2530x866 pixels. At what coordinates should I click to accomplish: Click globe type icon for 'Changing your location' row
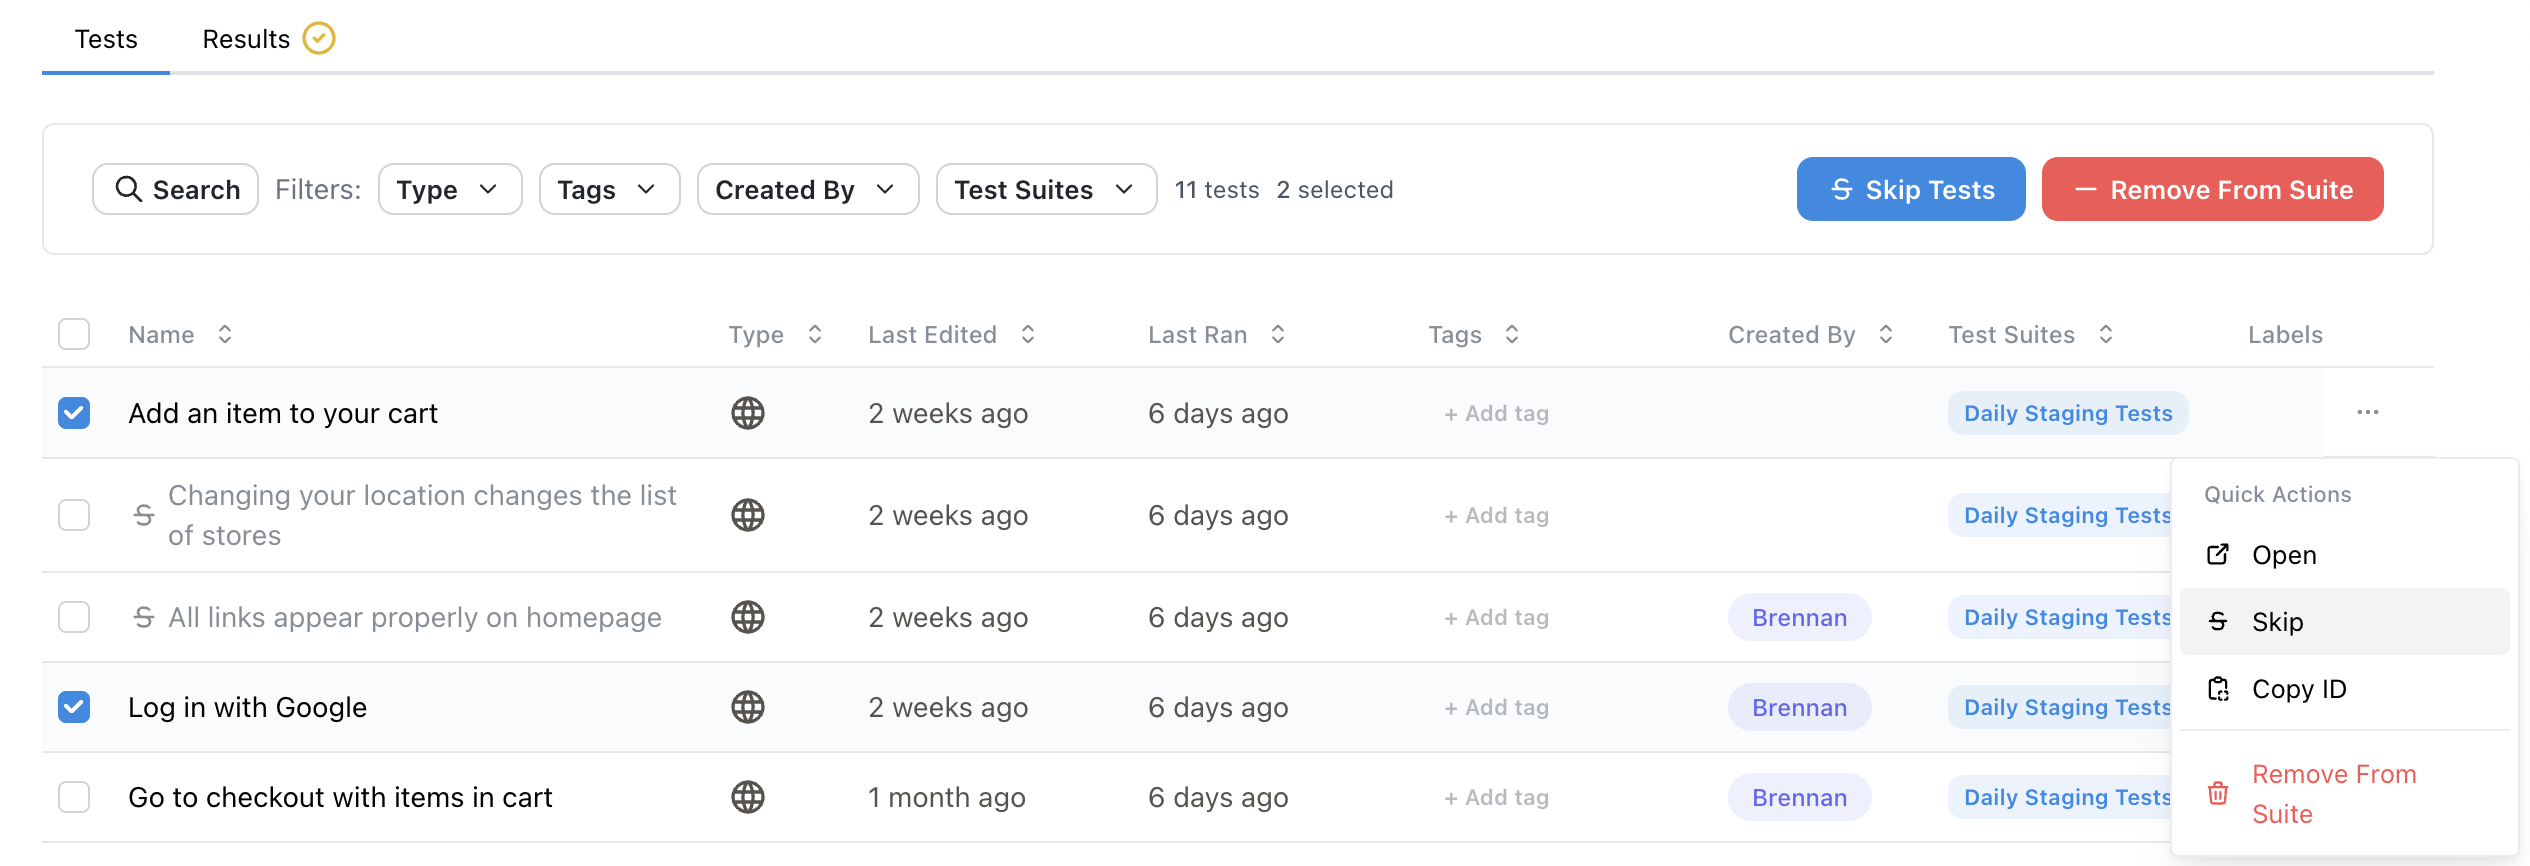(x=748, y=515)
